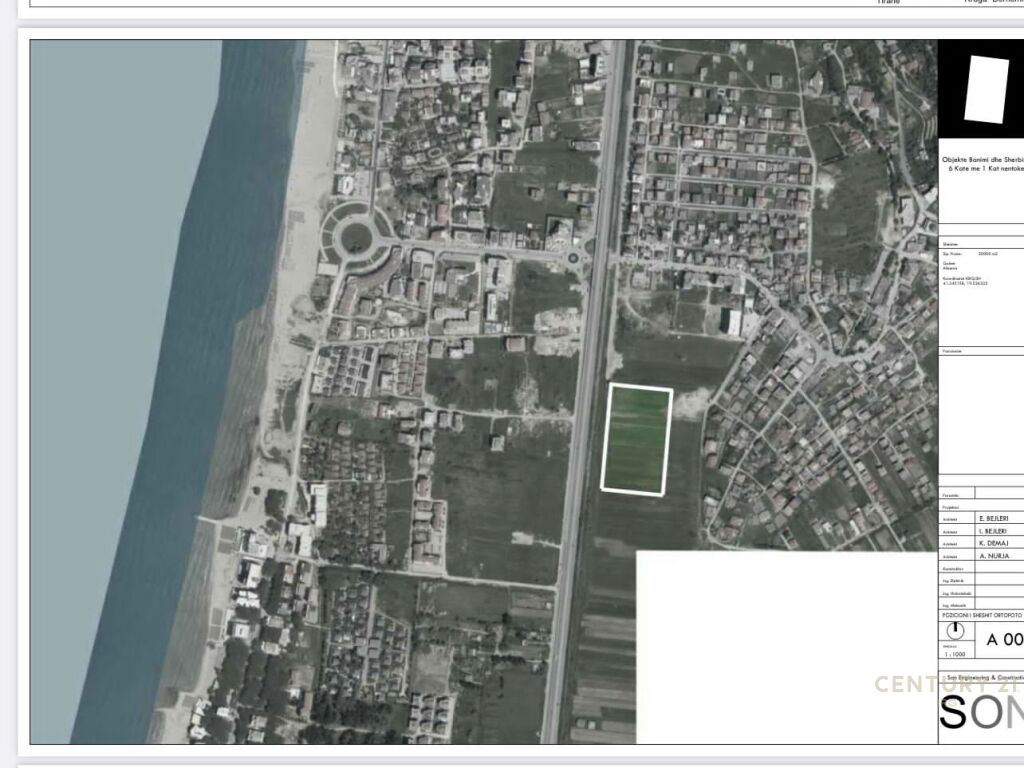The height and width of the screenshot is (768, 1024).
Task: Click the text 6 Kate me 1 Kat nentoke
Action: 986,168
